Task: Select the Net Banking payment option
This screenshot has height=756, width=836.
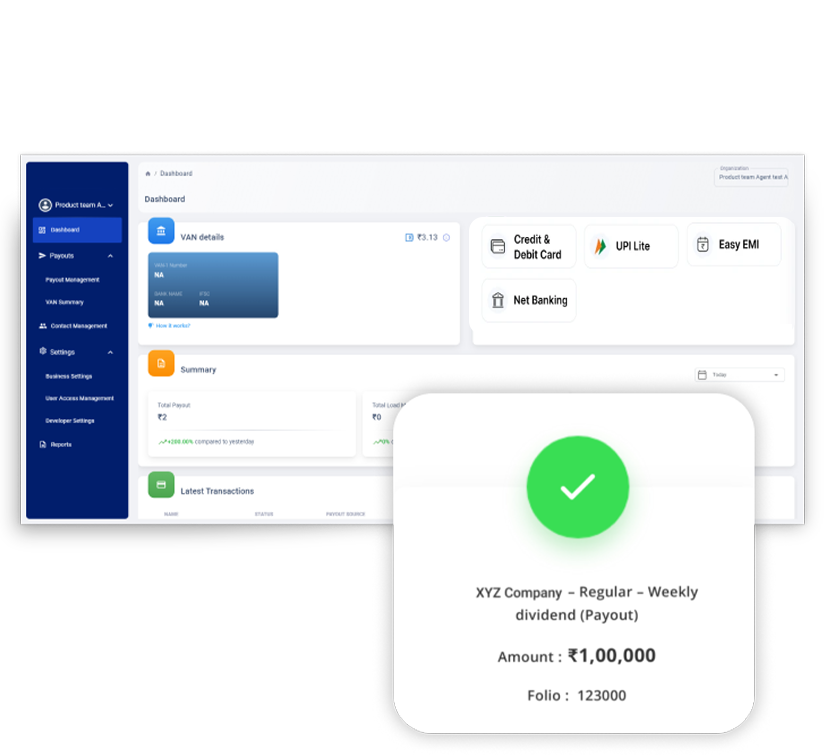Action: tap(528, 300)
